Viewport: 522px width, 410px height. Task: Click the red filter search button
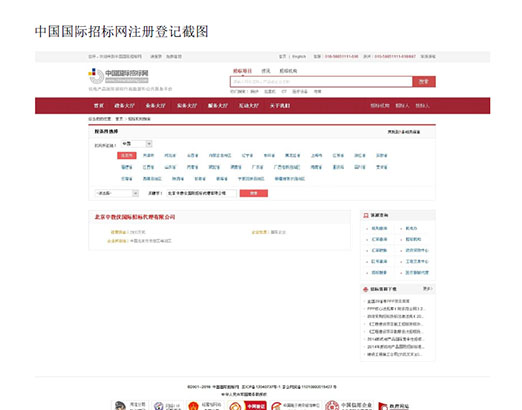[254, 193]
